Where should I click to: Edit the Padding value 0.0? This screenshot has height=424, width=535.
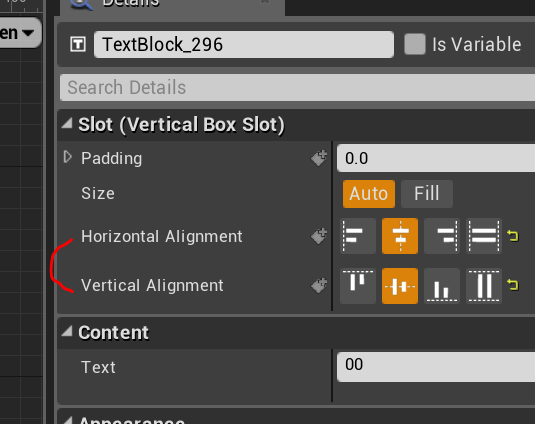point(436,158)
